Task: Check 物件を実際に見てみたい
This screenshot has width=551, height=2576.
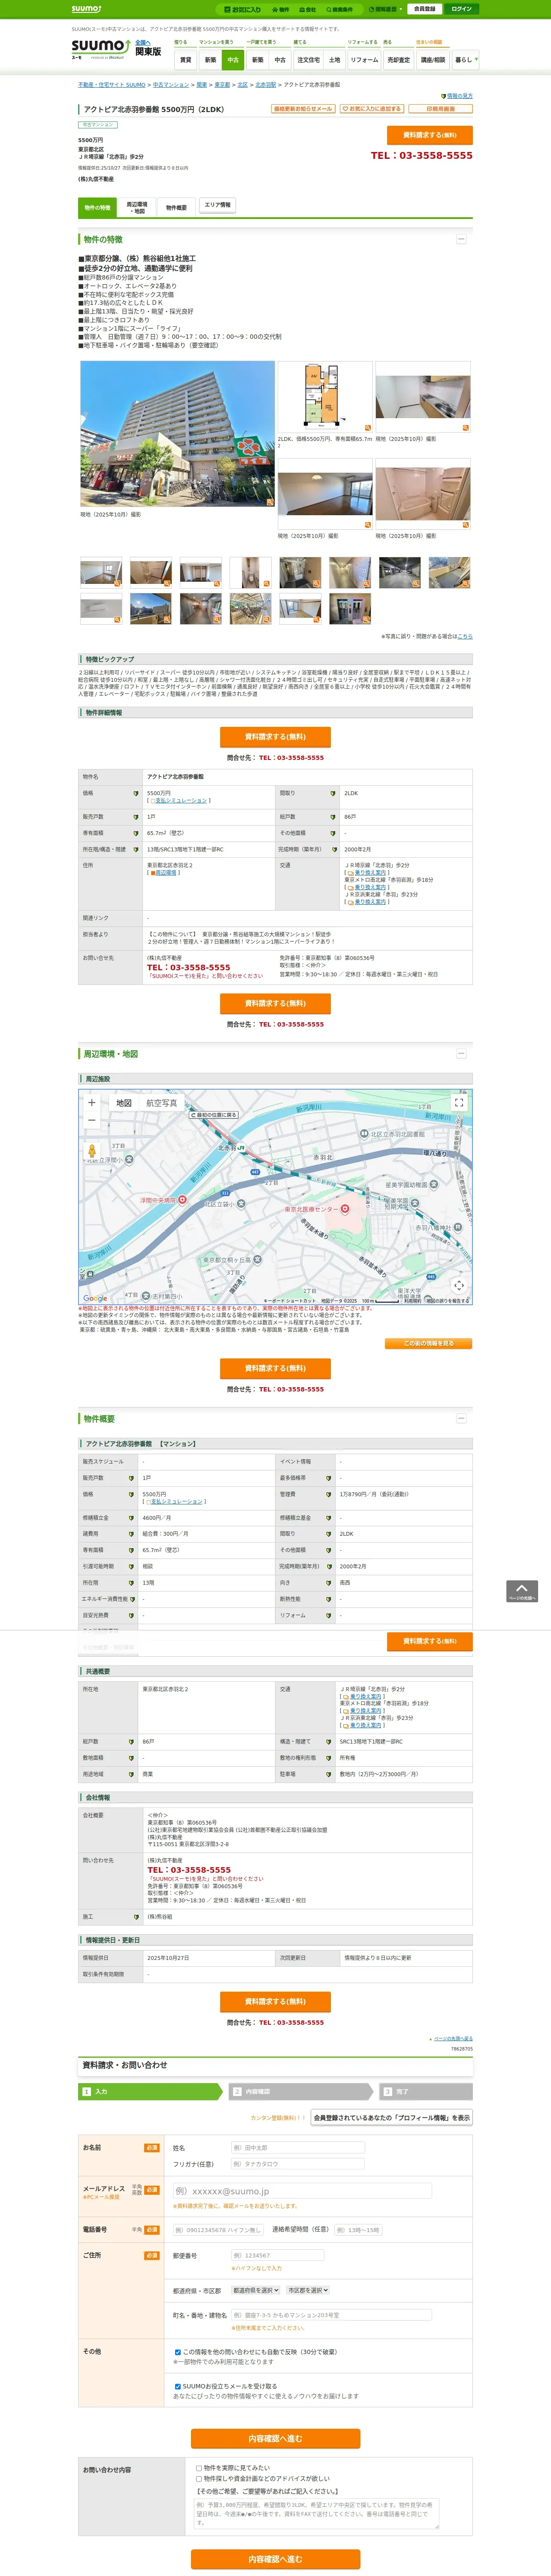Action: pos(199,2468)
